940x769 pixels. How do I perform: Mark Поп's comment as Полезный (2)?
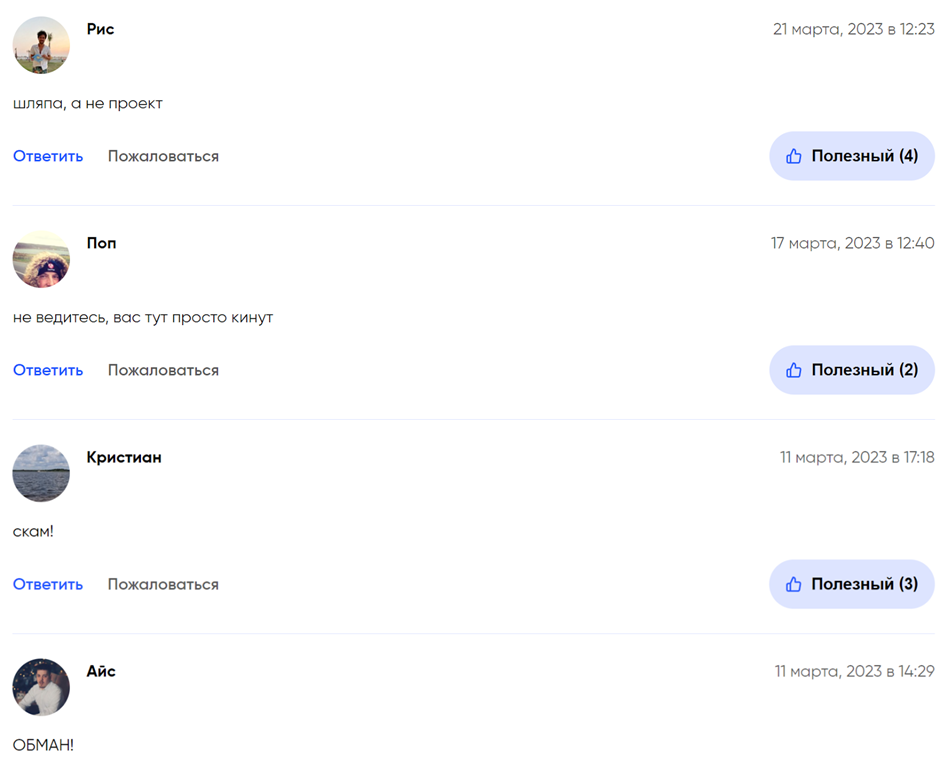coord(864,370)
